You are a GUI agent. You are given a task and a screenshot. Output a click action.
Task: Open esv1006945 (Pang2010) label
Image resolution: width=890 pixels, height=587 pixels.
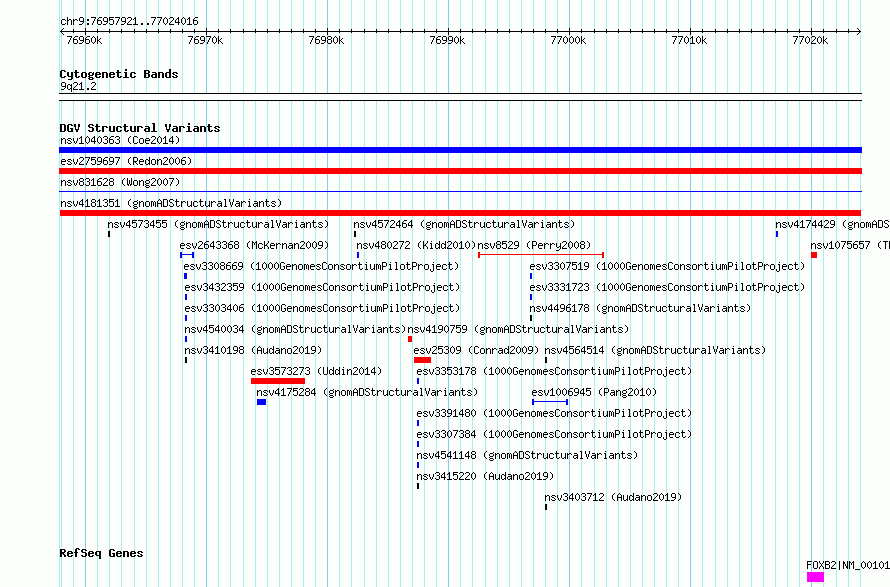[594, 392]
